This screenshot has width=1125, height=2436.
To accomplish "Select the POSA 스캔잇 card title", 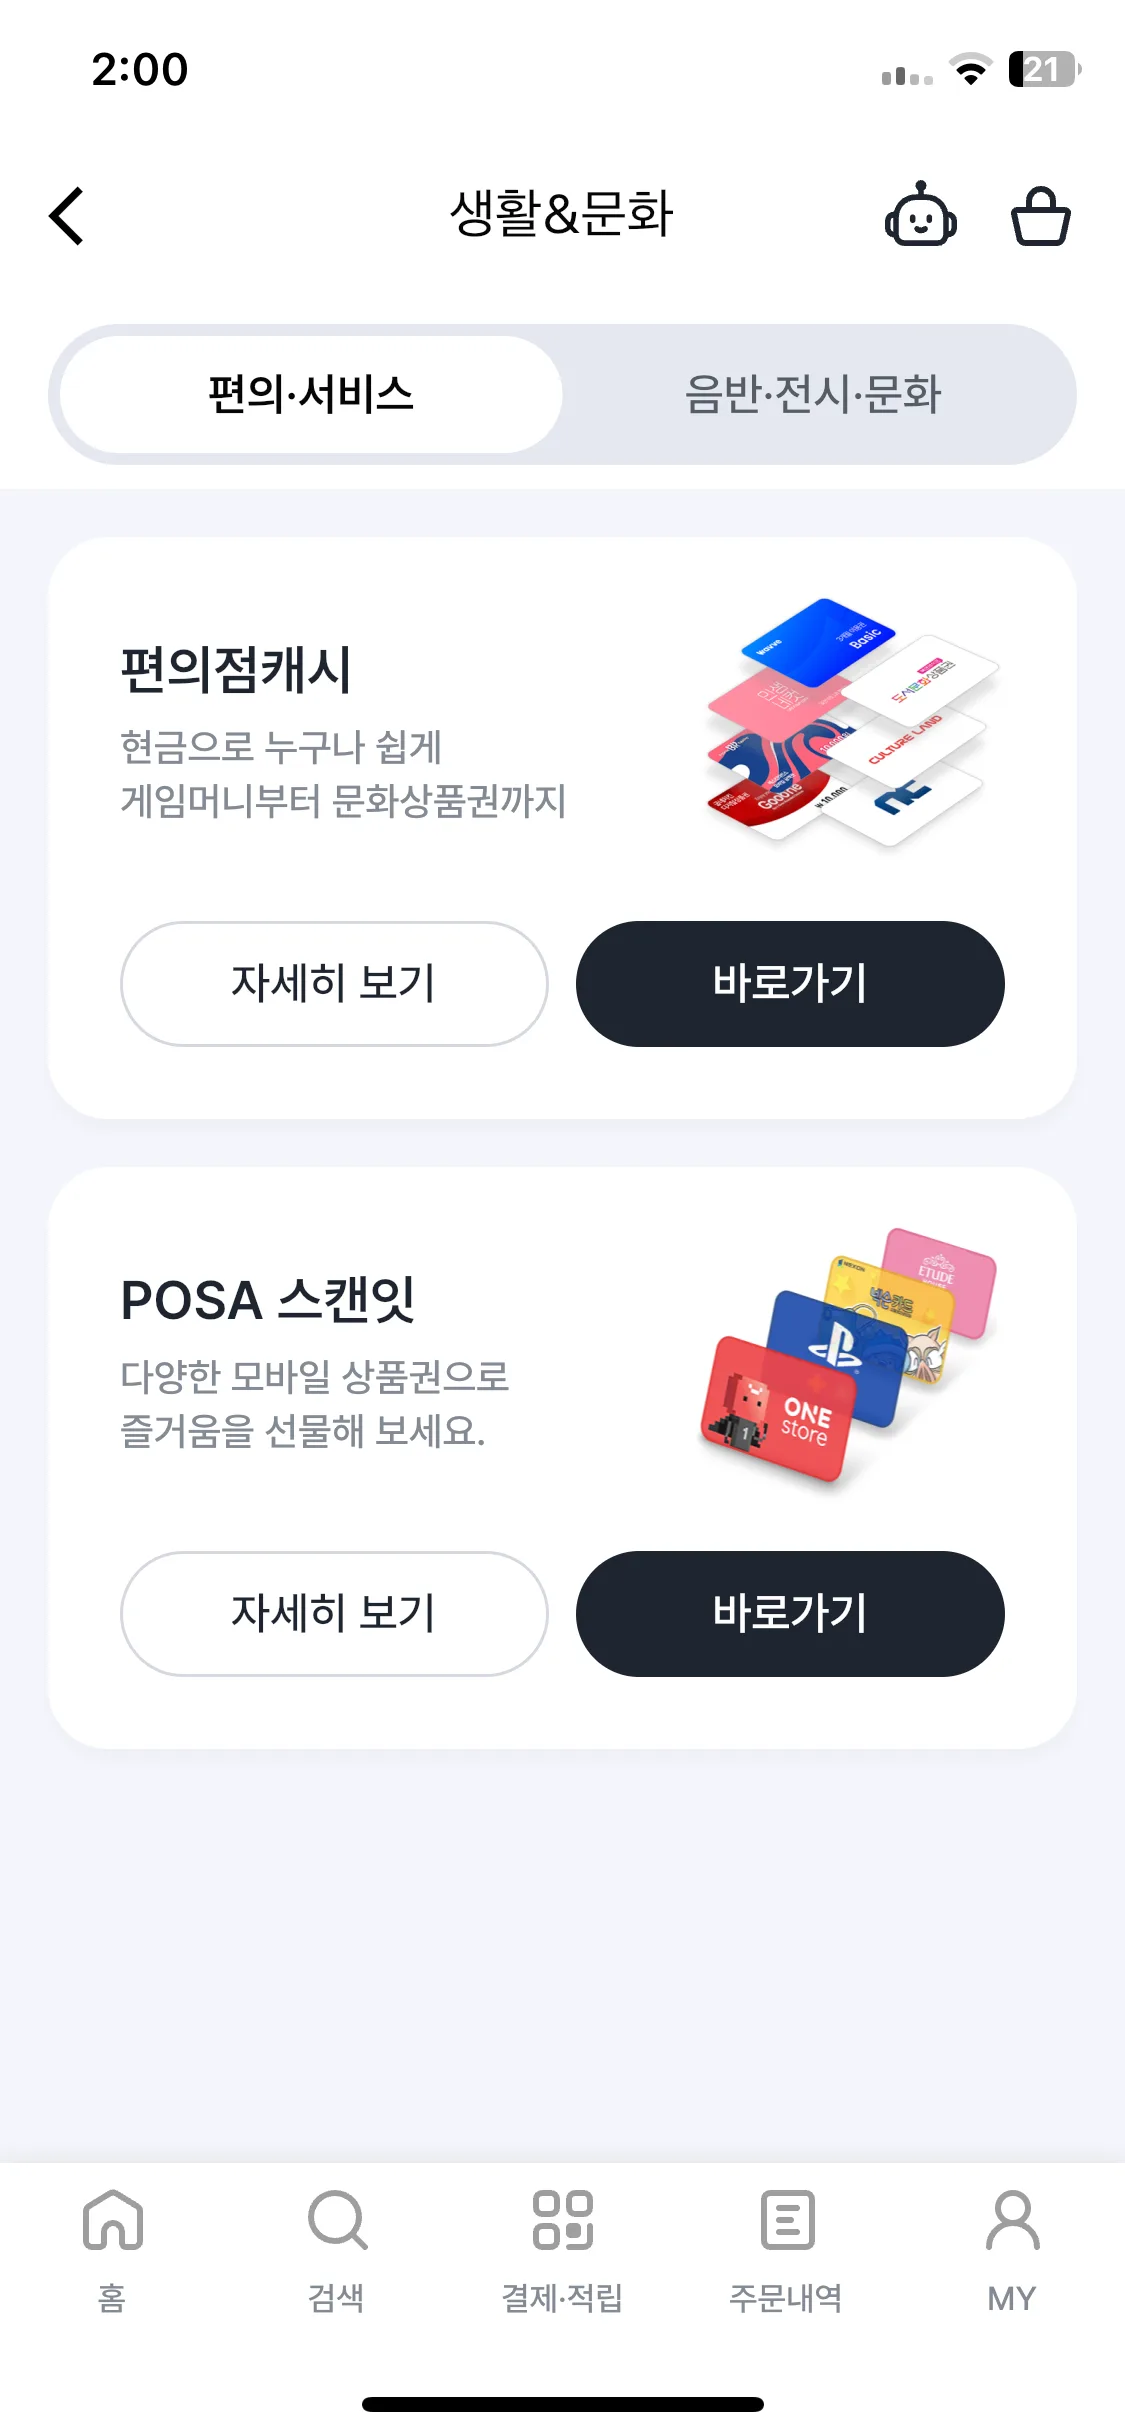I will (268, 1300).
